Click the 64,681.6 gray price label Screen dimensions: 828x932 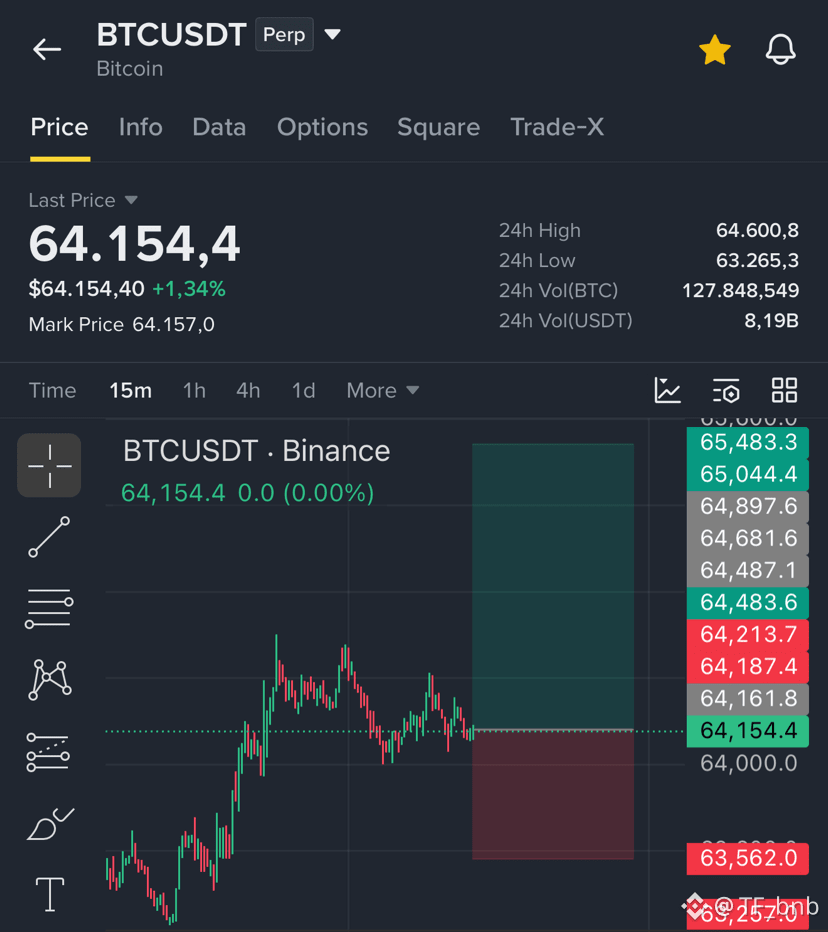pyautogui.click(x=748, y=539)
